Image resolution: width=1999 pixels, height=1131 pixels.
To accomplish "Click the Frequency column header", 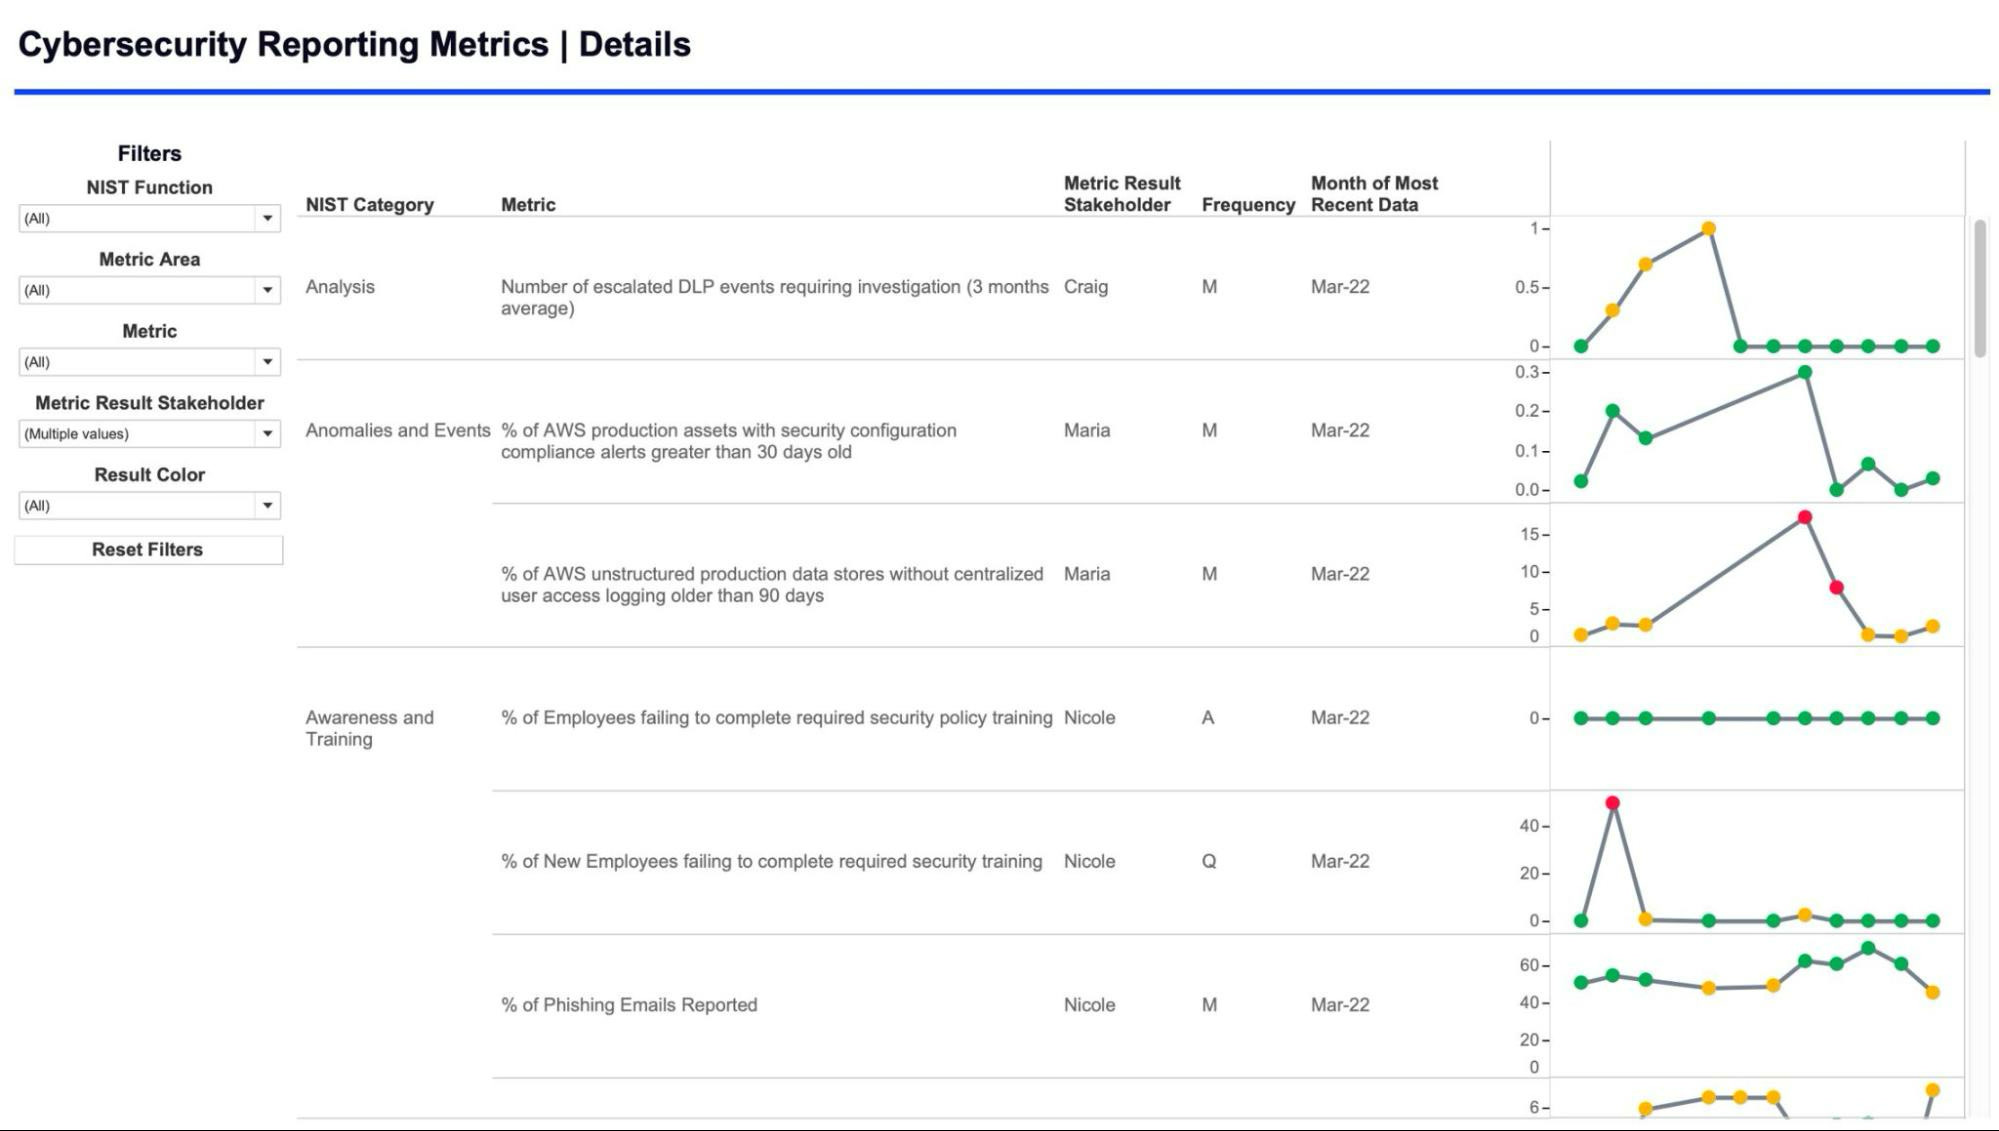I will point(1247,204).
